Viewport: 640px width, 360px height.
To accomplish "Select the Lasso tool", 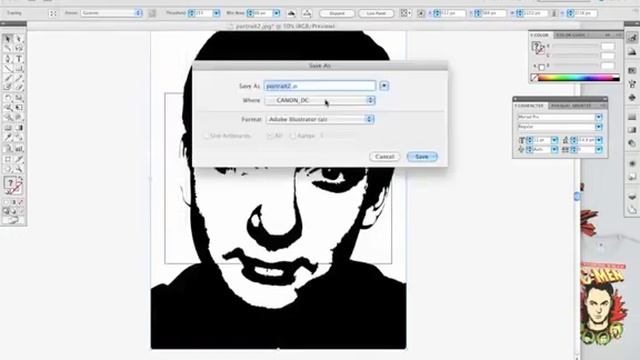I will coord(18,49).
